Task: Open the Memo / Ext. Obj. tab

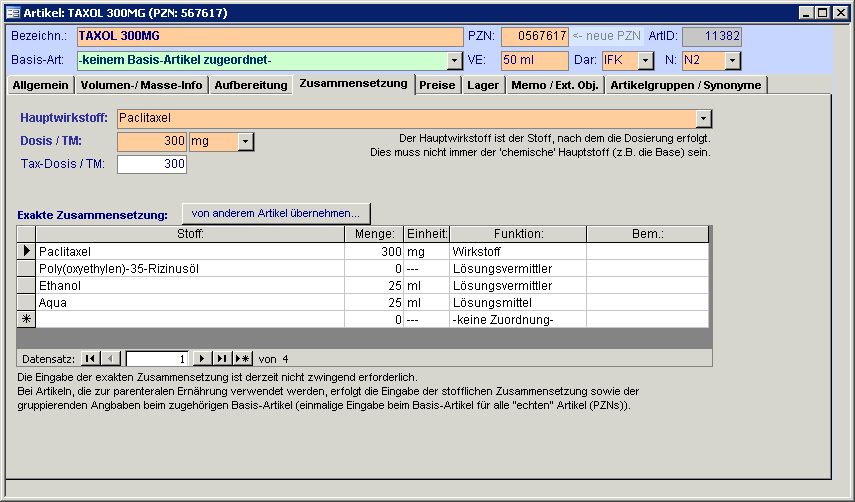Action: pyautogui.click(x=555, y=85)
